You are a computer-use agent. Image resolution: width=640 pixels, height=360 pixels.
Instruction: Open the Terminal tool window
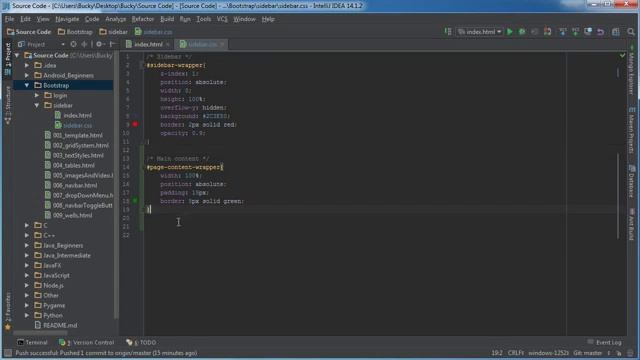tap(32, 342)
